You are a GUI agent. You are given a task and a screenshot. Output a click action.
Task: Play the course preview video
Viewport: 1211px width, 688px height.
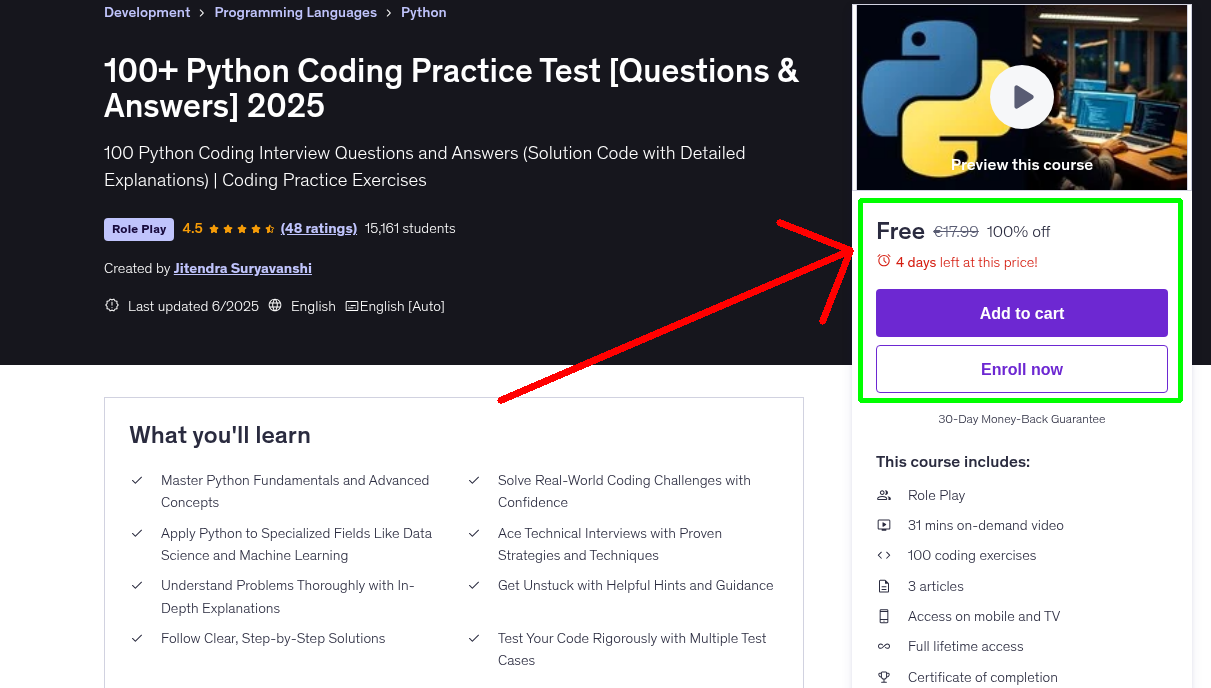click(x=1021, y=97)
